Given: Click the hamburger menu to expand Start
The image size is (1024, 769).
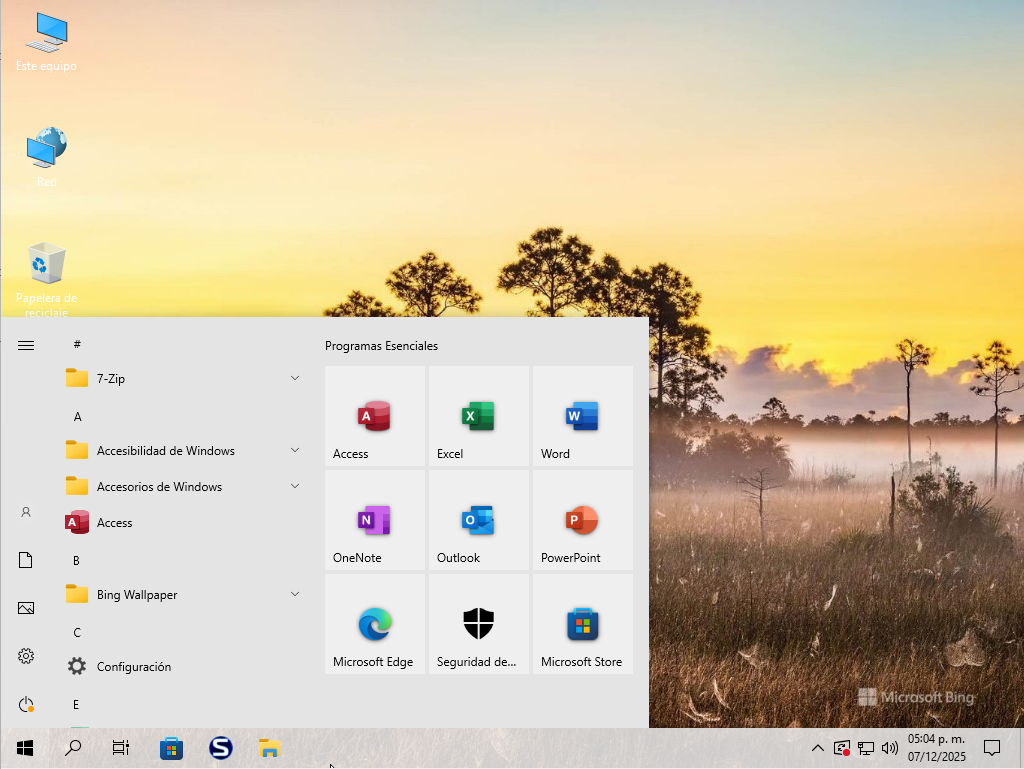Looking at the screenshot, I should (26, 345).
